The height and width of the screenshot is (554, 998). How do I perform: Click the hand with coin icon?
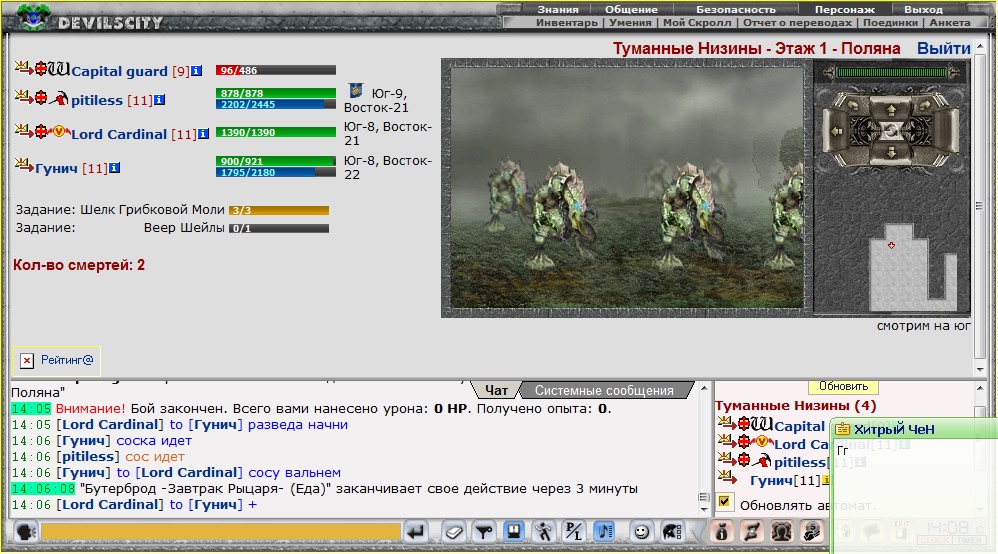click(x=812, y=532)
